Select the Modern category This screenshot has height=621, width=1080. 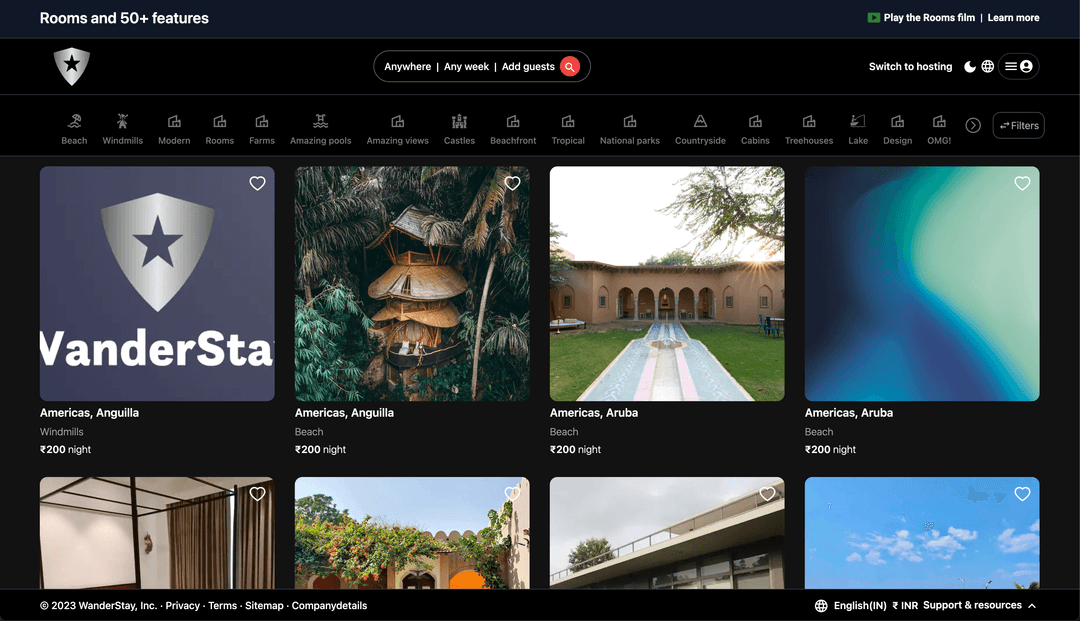pos(174,129)
